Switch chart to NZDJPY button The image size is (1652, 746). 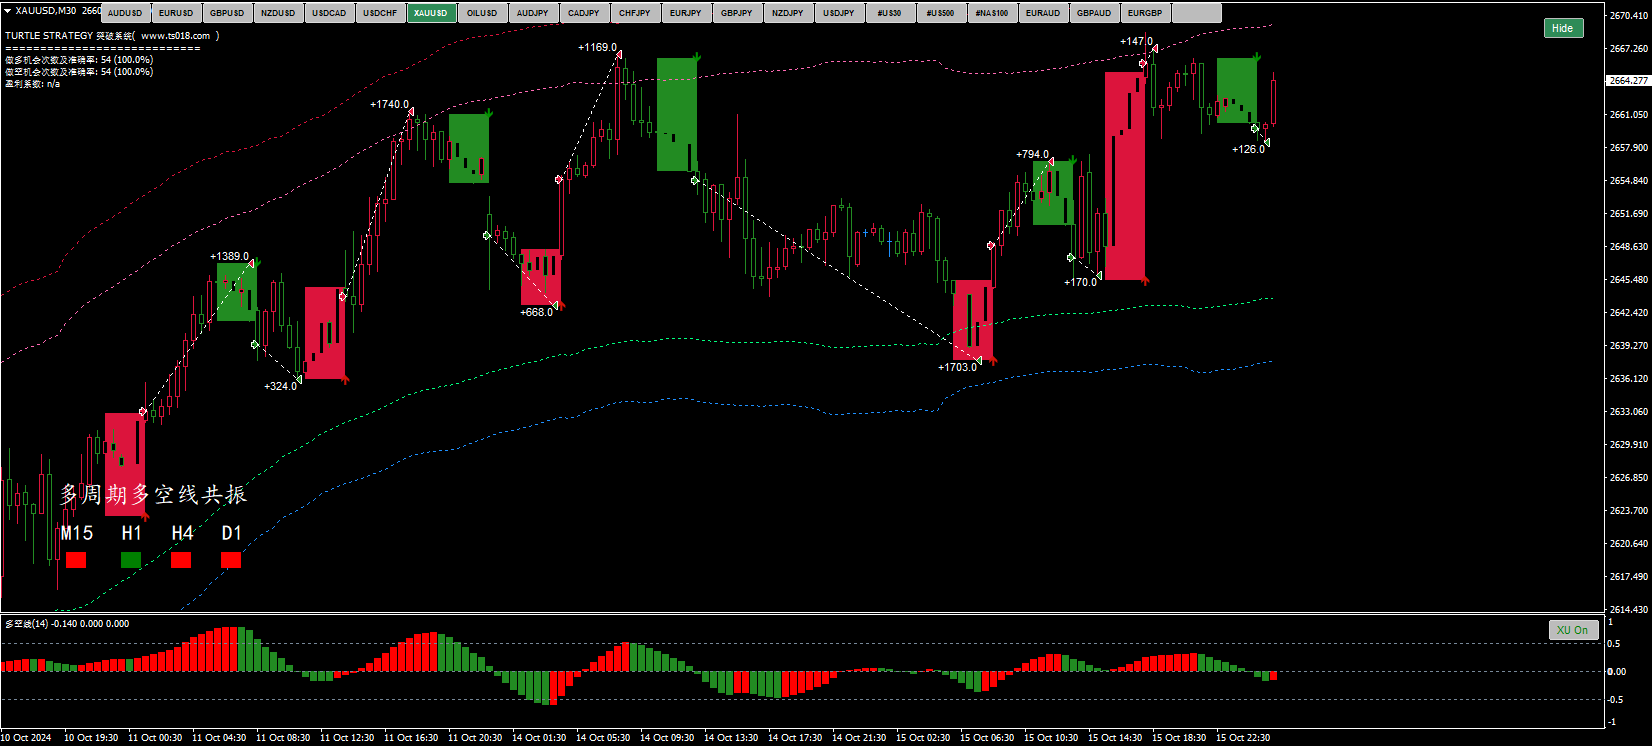coord(788,13)
